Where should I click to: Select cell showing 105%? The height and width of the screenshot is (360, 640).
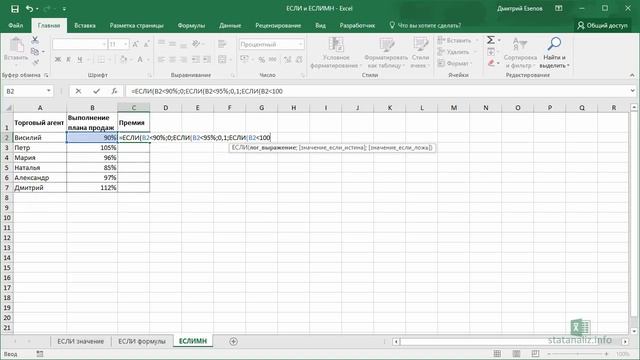coord(92,148)
